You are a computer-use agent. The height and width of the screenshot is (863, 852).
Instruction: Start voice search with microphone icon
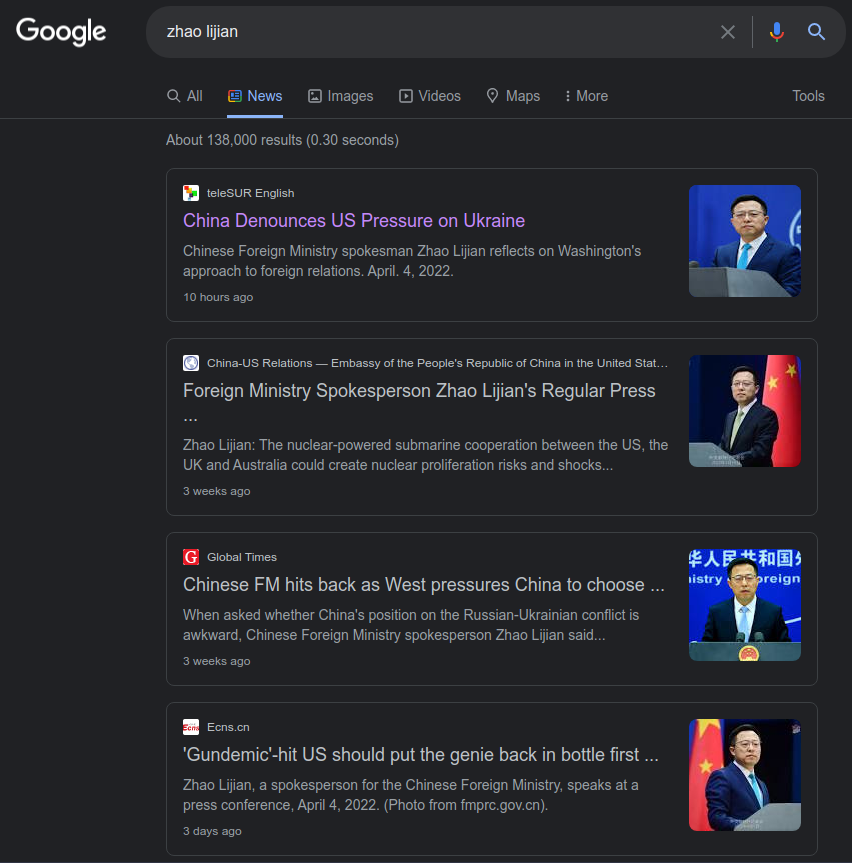776,32
